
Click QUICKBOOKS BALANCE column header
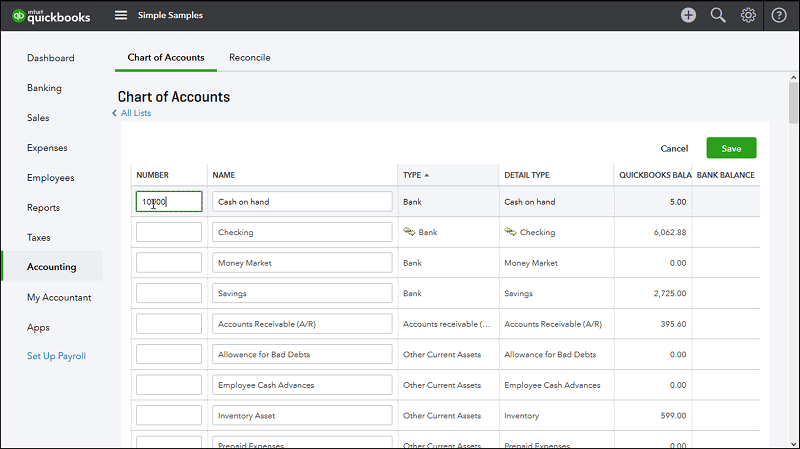pyautogui.click(x=655, y=175)
